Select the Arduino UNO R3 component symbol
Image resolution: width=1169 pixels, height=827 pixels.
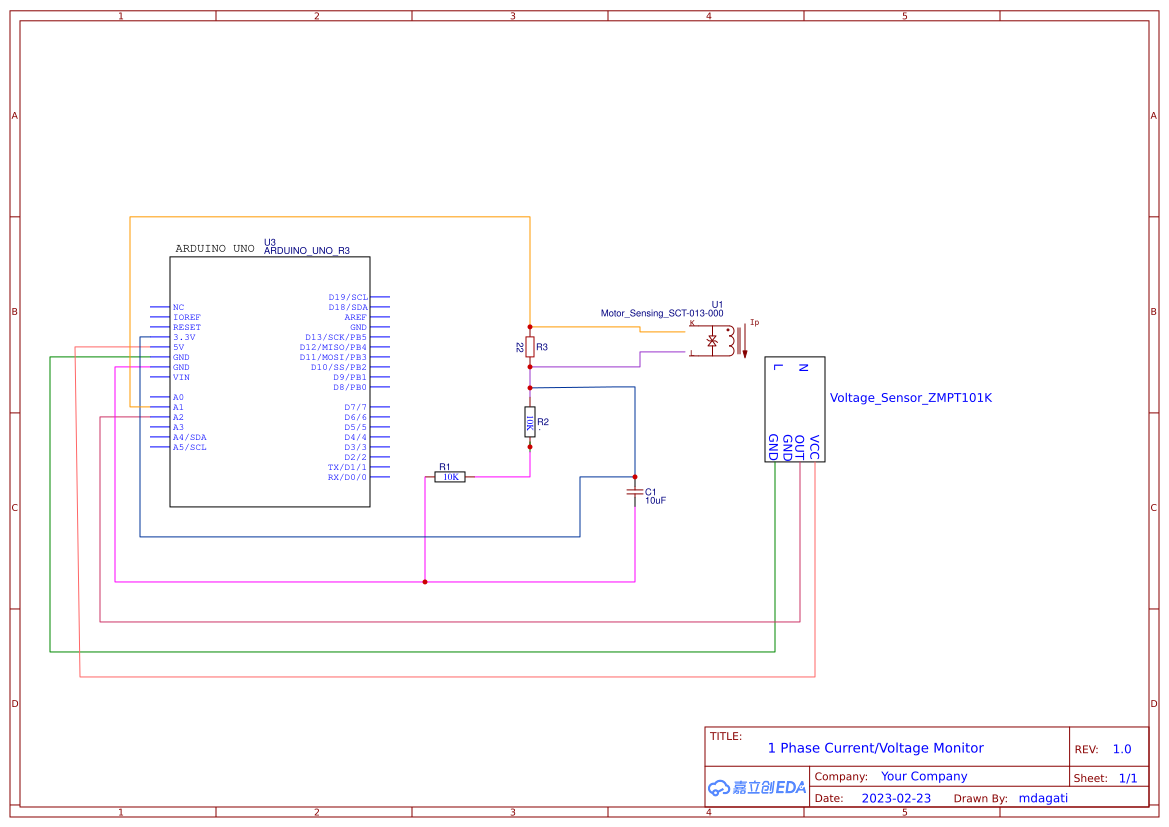(270, 380)
